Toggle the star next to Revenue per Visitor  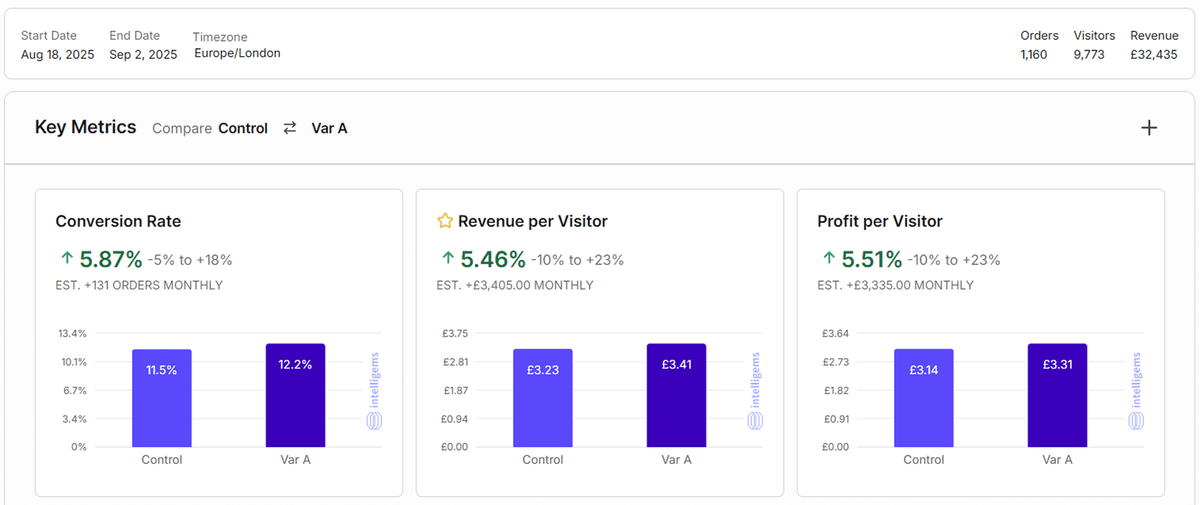coord(445,221)
